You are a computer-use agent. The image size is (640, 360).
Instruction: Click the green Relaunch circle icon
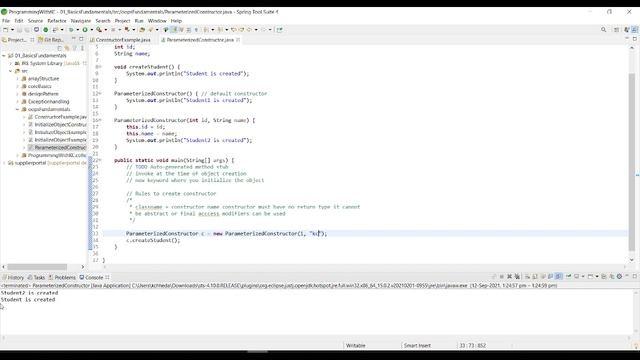tap(46, 29)
